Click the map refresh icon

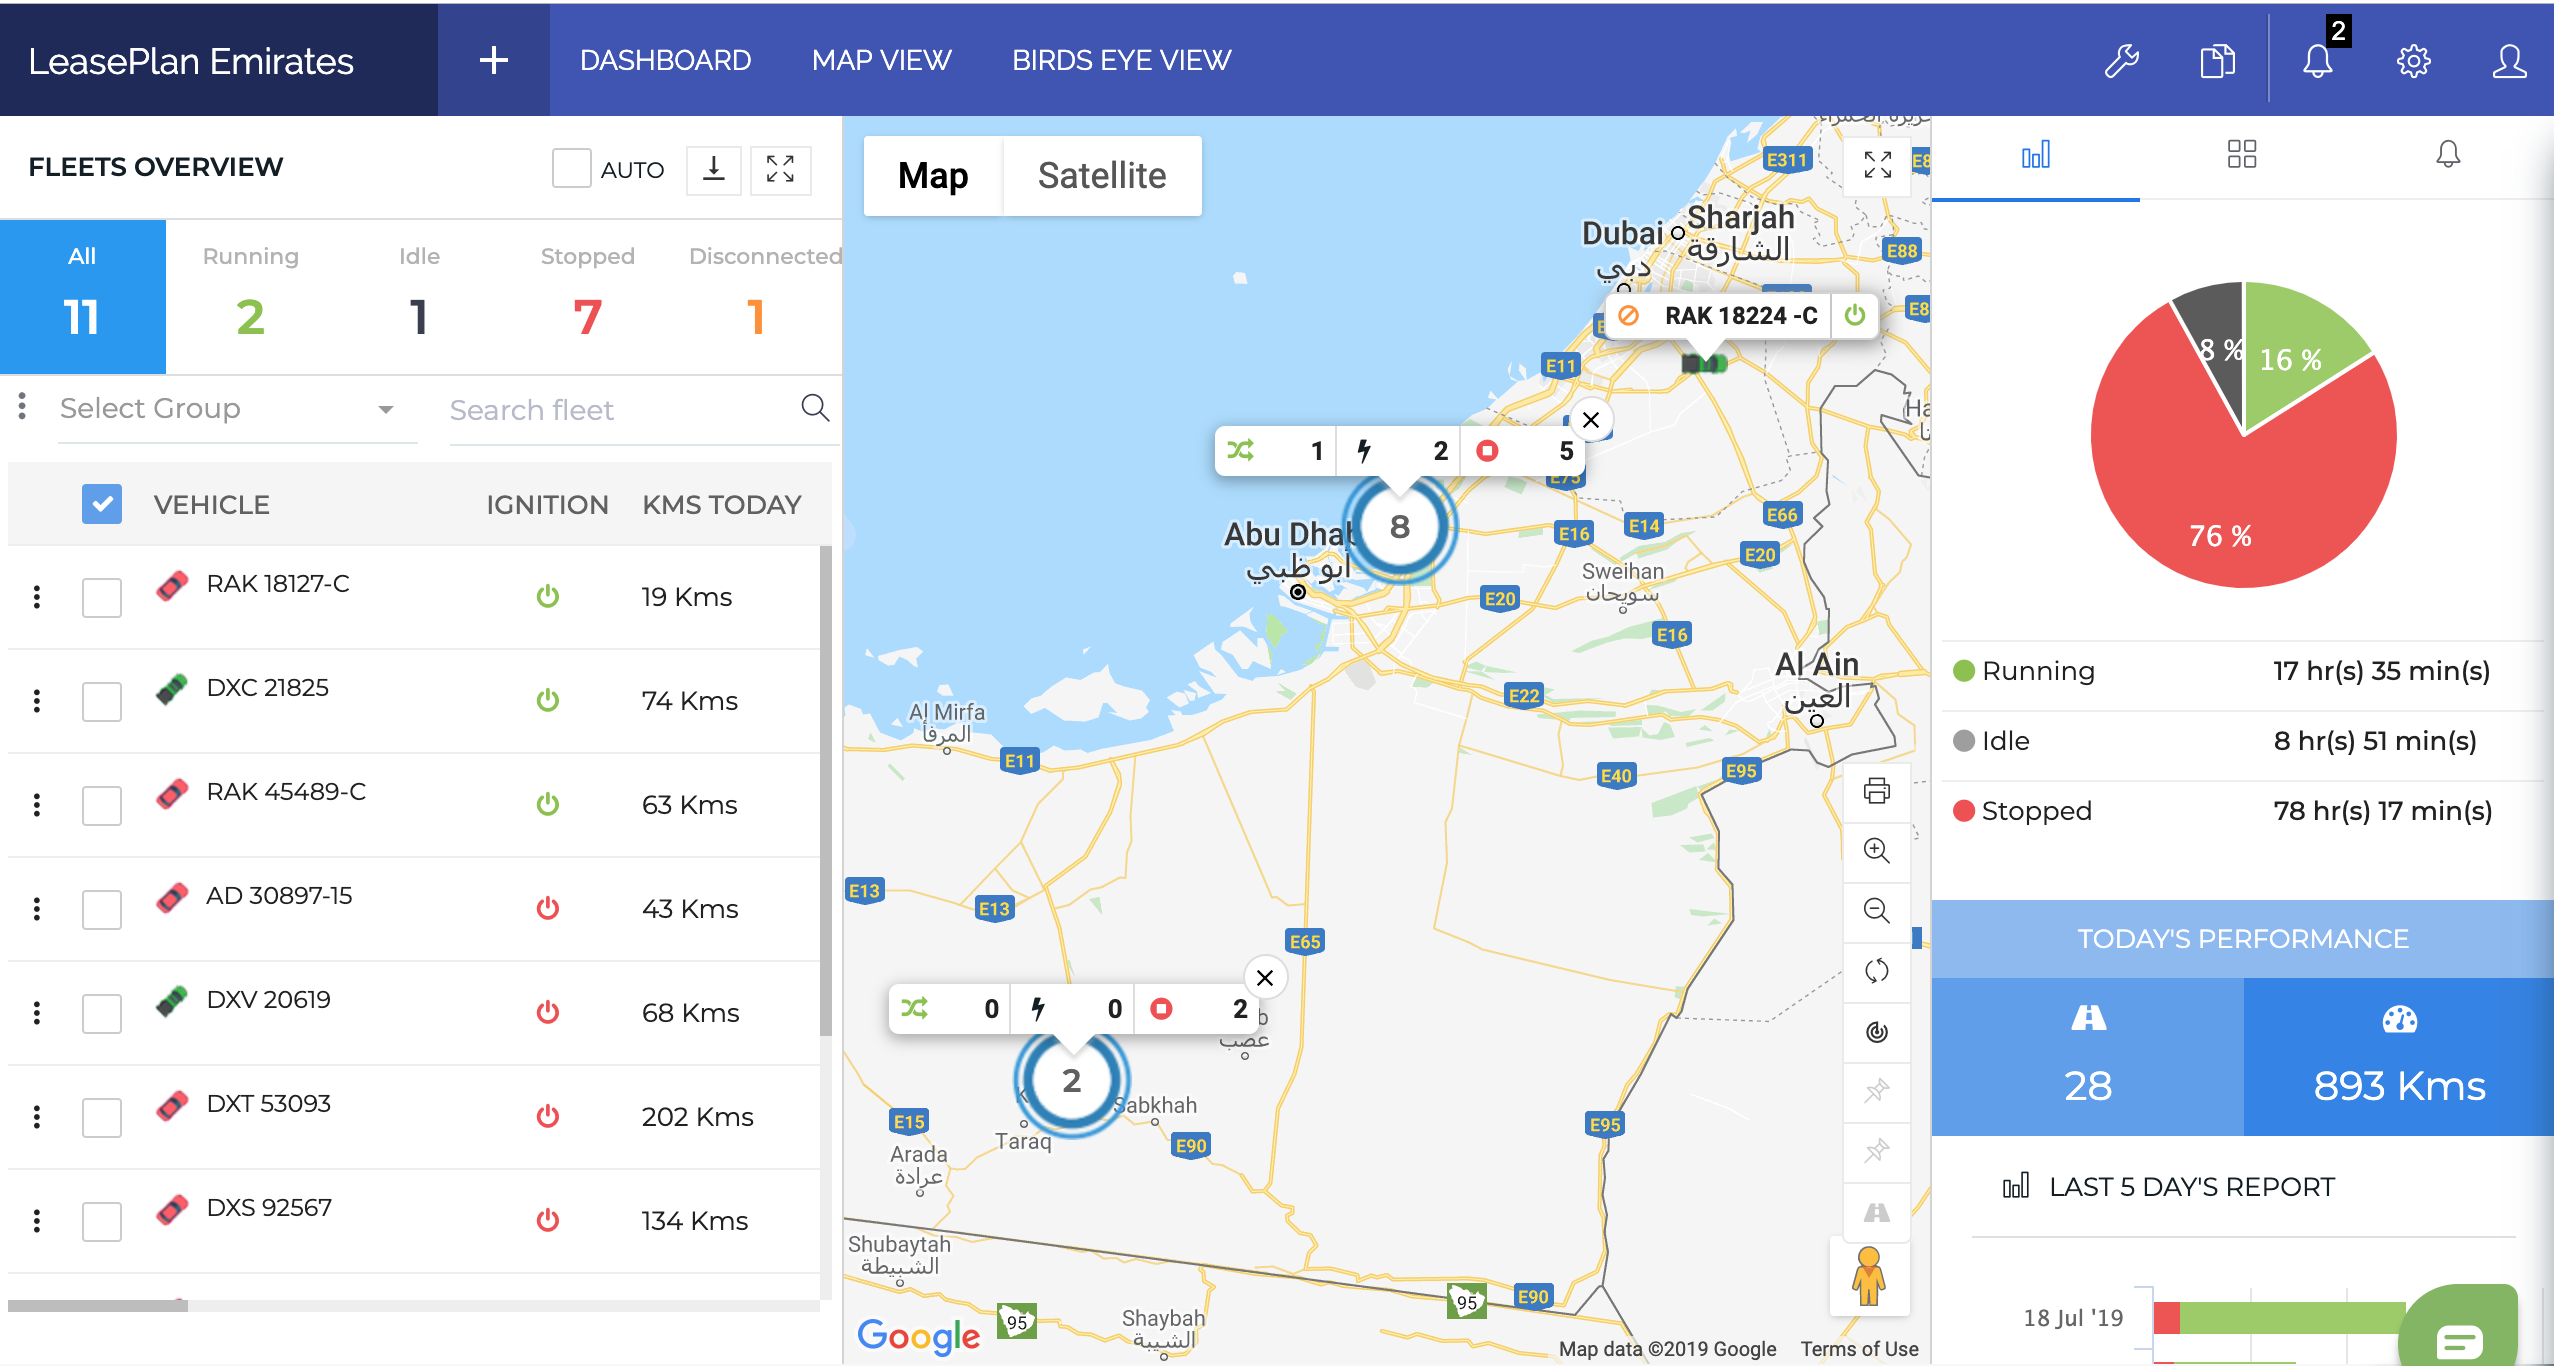(x=1877, y=971)
